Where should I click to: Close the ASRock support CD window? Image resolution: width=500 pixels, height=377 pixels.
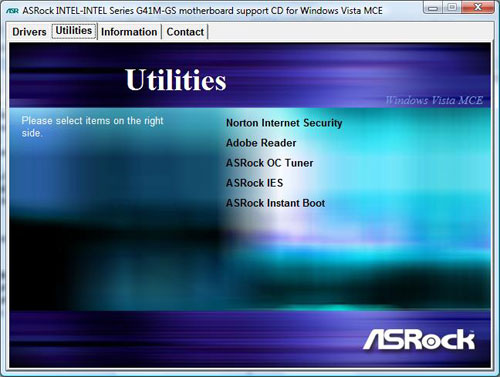478,7
